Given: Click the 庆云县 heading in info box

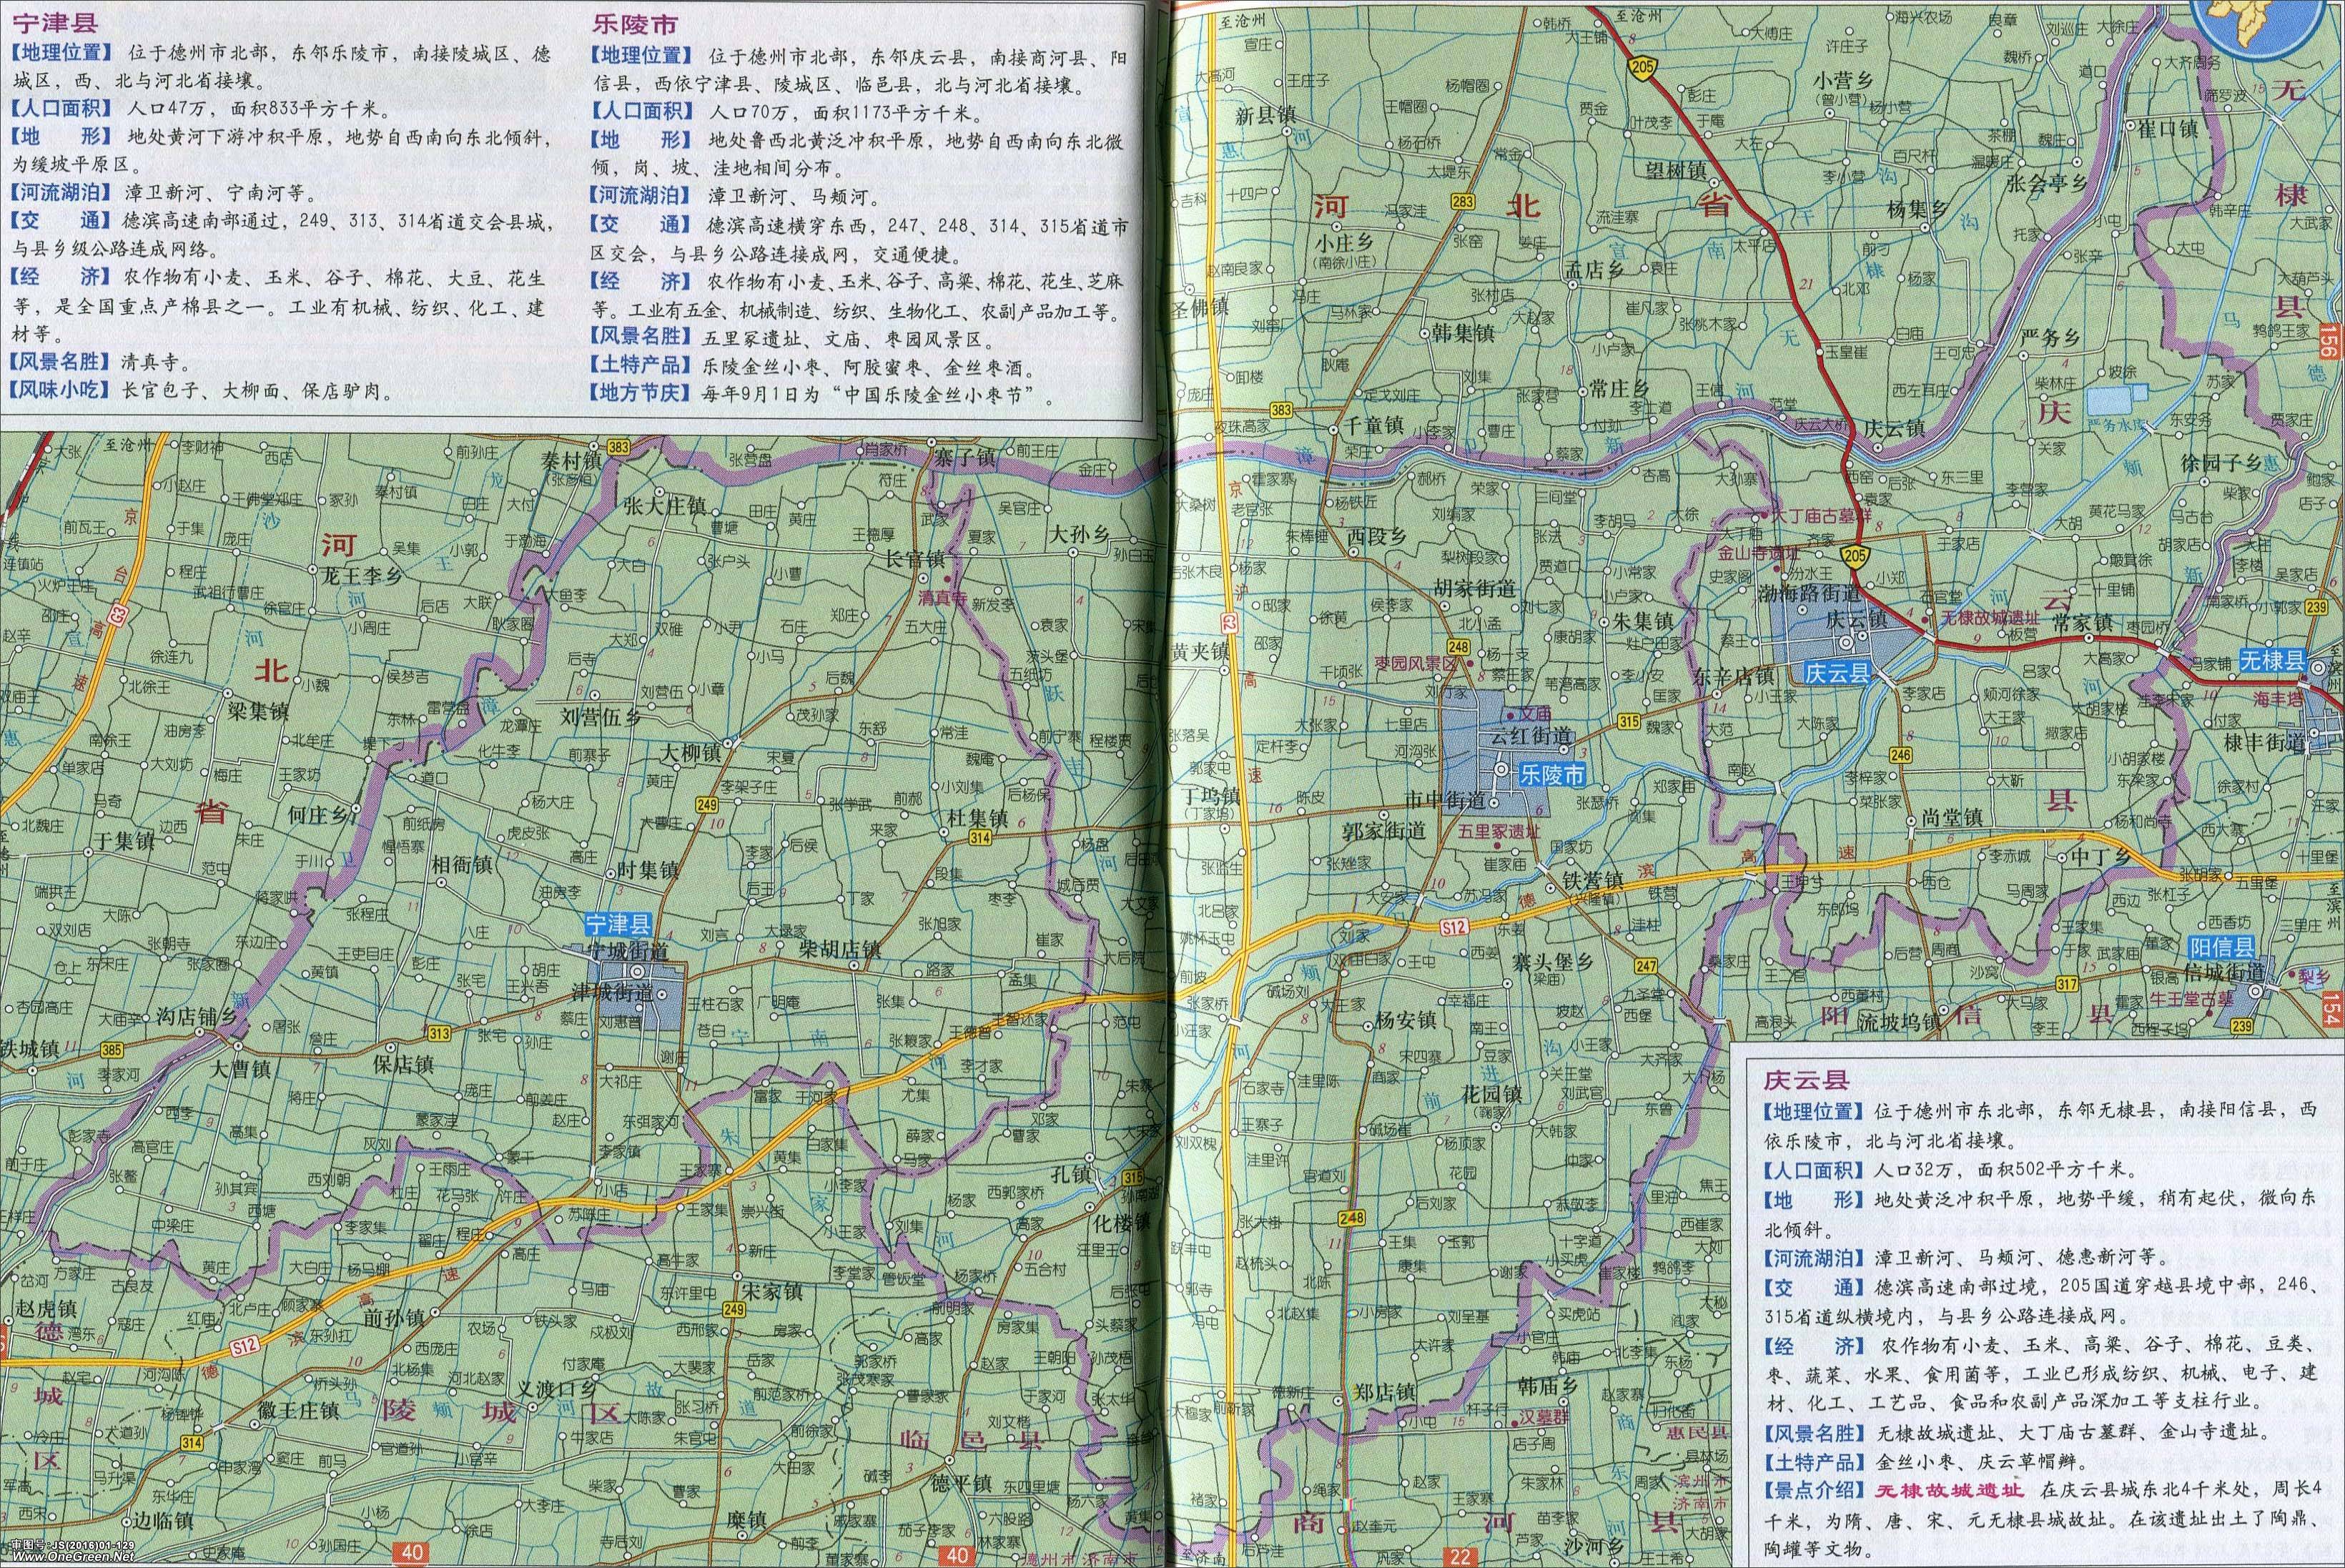Looking at the screenshot, I should [x=1806, y=1079].
